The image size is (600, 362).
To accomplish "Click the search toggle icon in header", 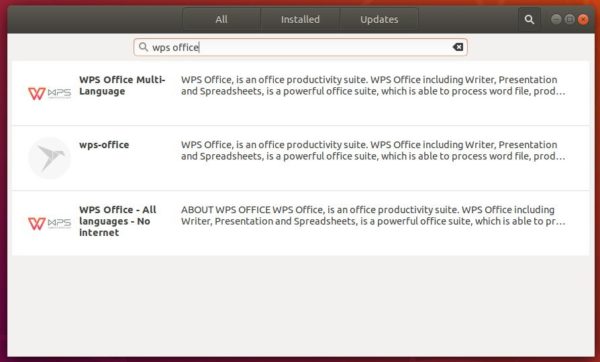I will pyautogui.click(x=529, y=20).
